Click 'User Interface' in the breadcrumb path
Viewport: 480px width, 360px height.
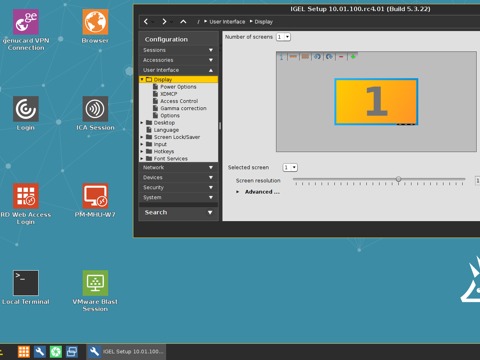click(x=227, y=22)
